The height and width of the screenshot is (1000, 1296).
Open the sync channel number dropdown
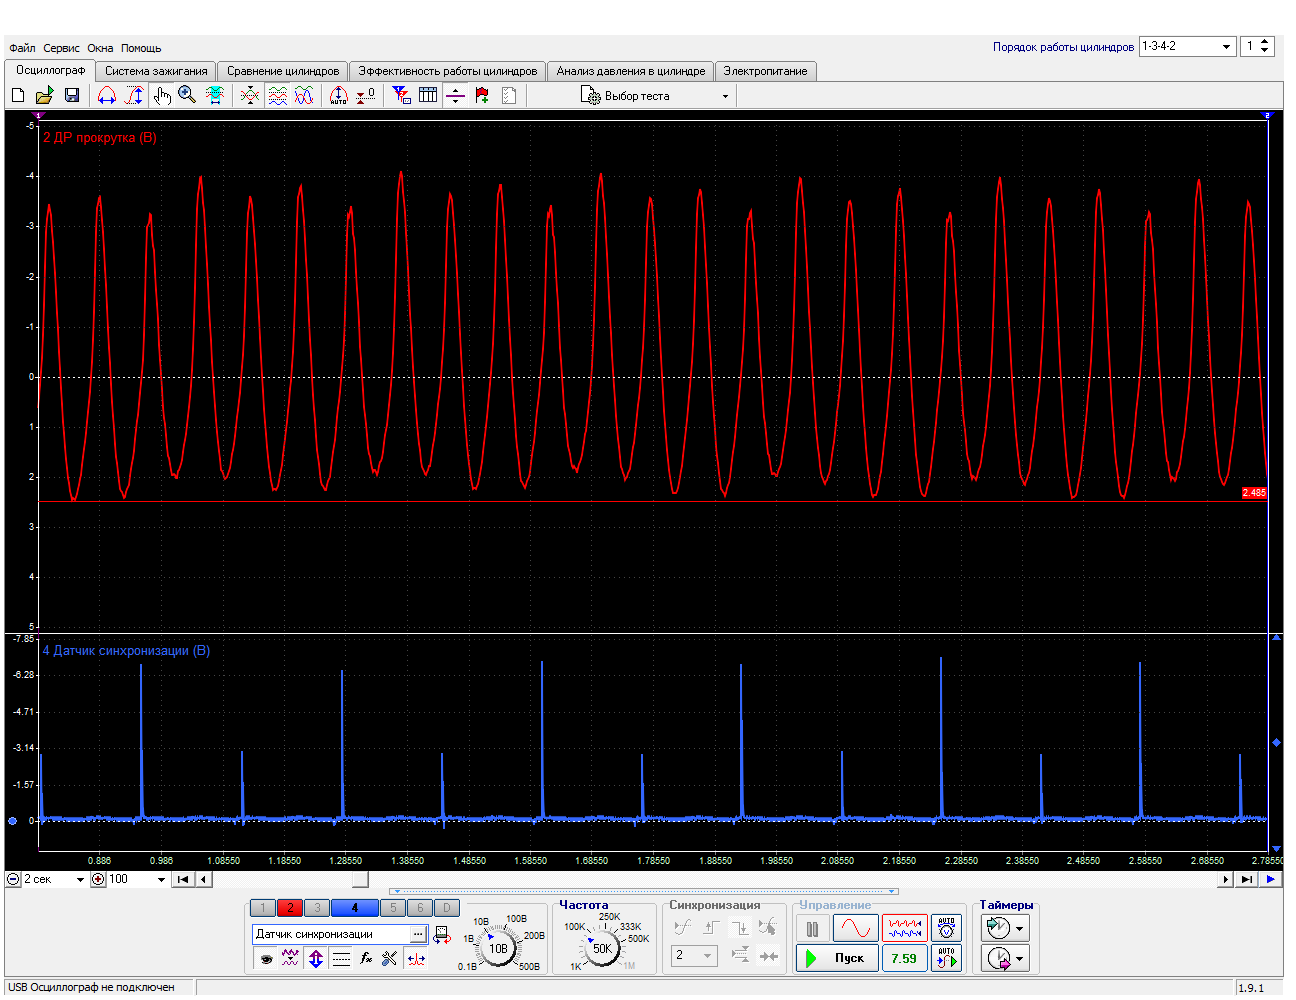point(708,956)
